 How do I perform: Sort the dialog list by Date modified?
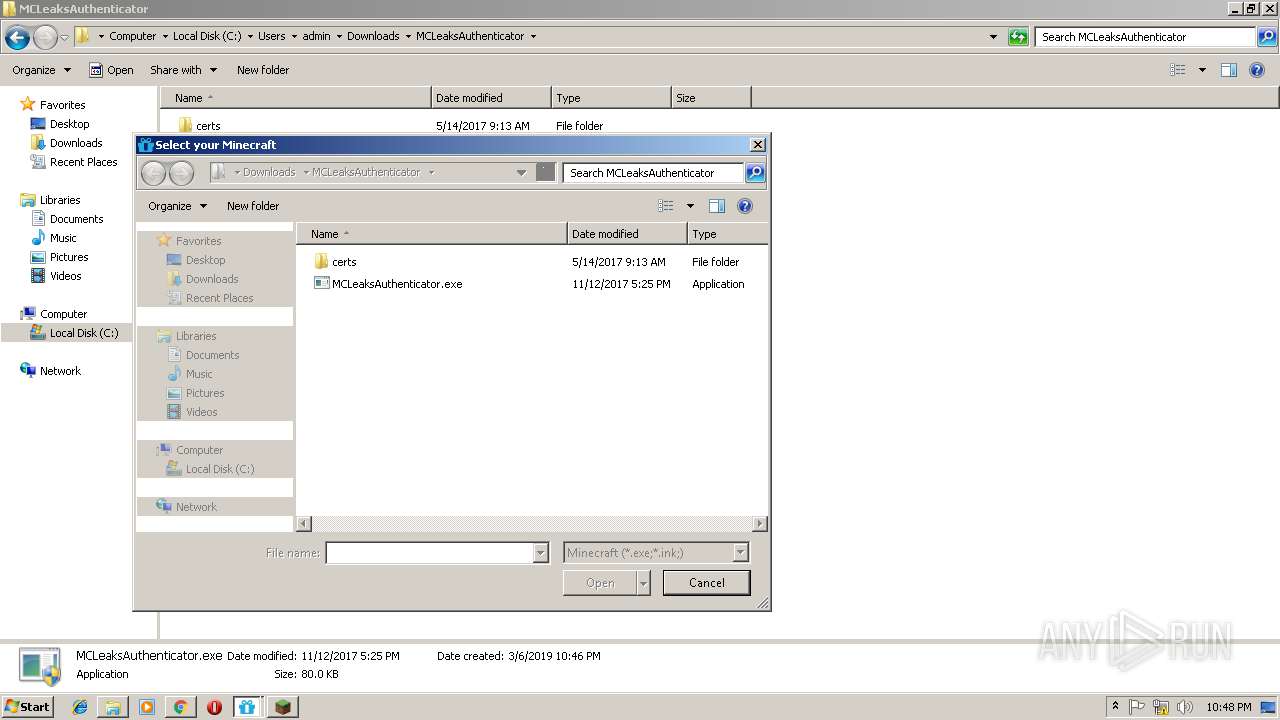(627, 234)
